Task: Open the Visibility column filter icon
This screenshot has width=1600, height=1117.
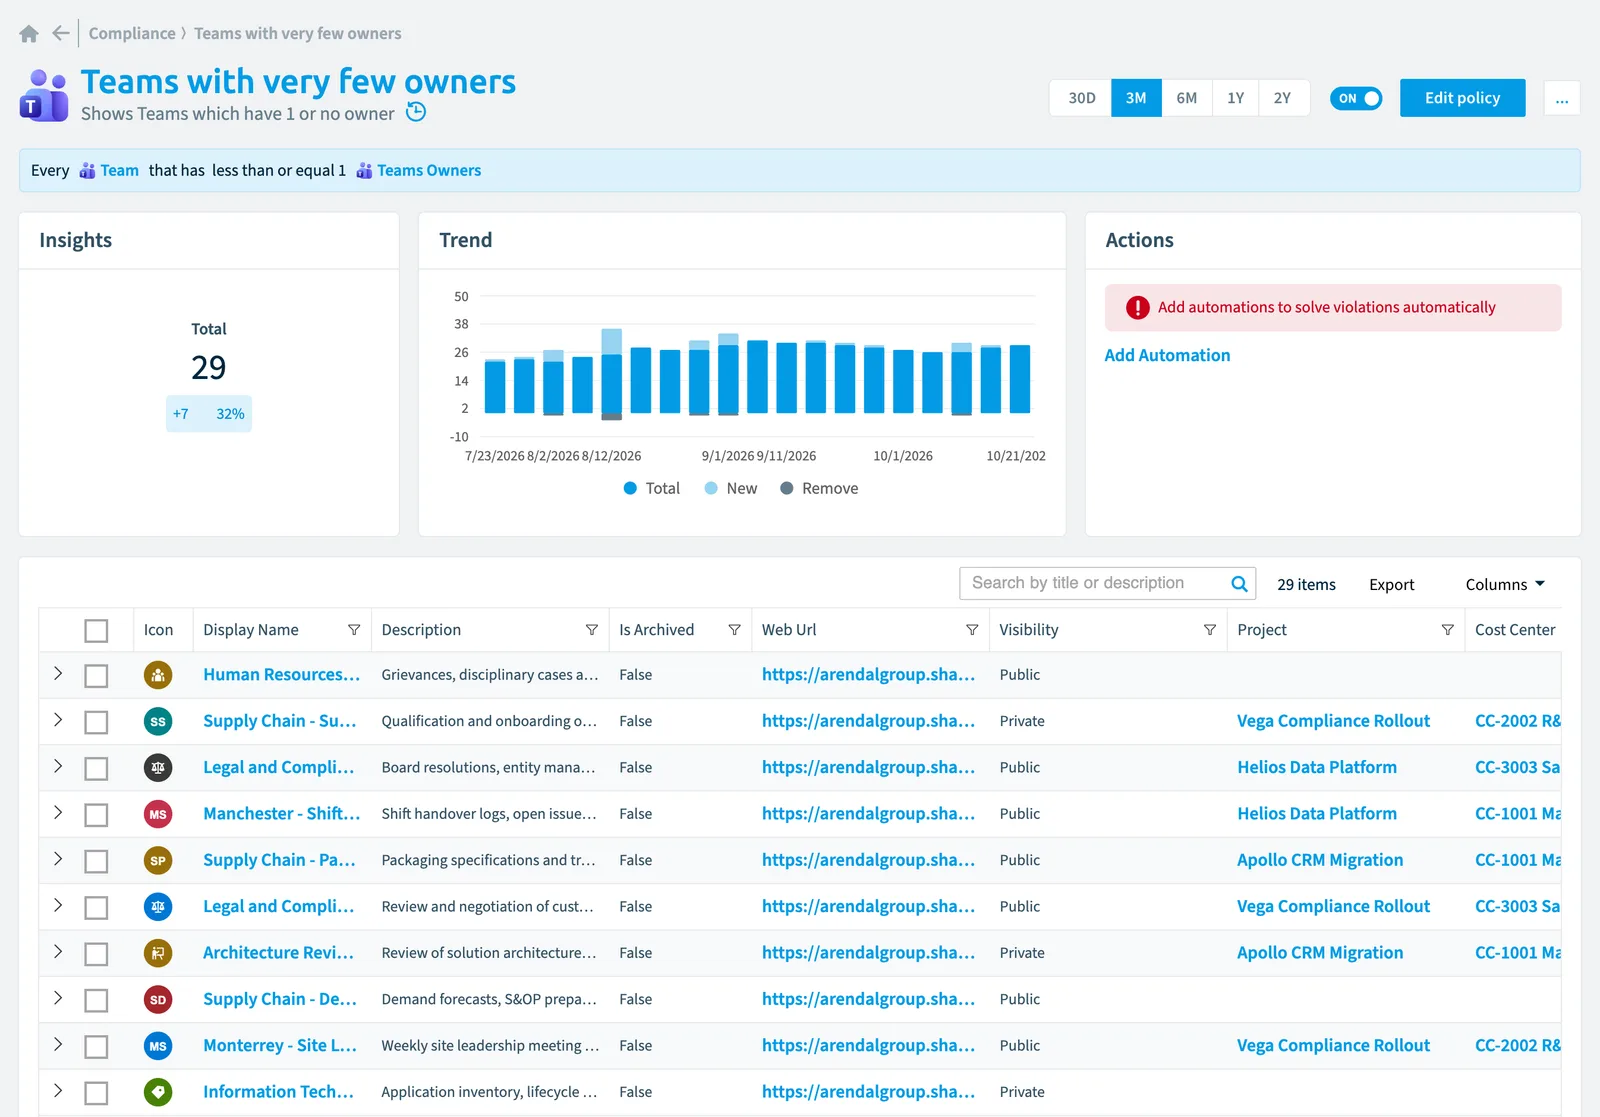Action: [1210, 630]
